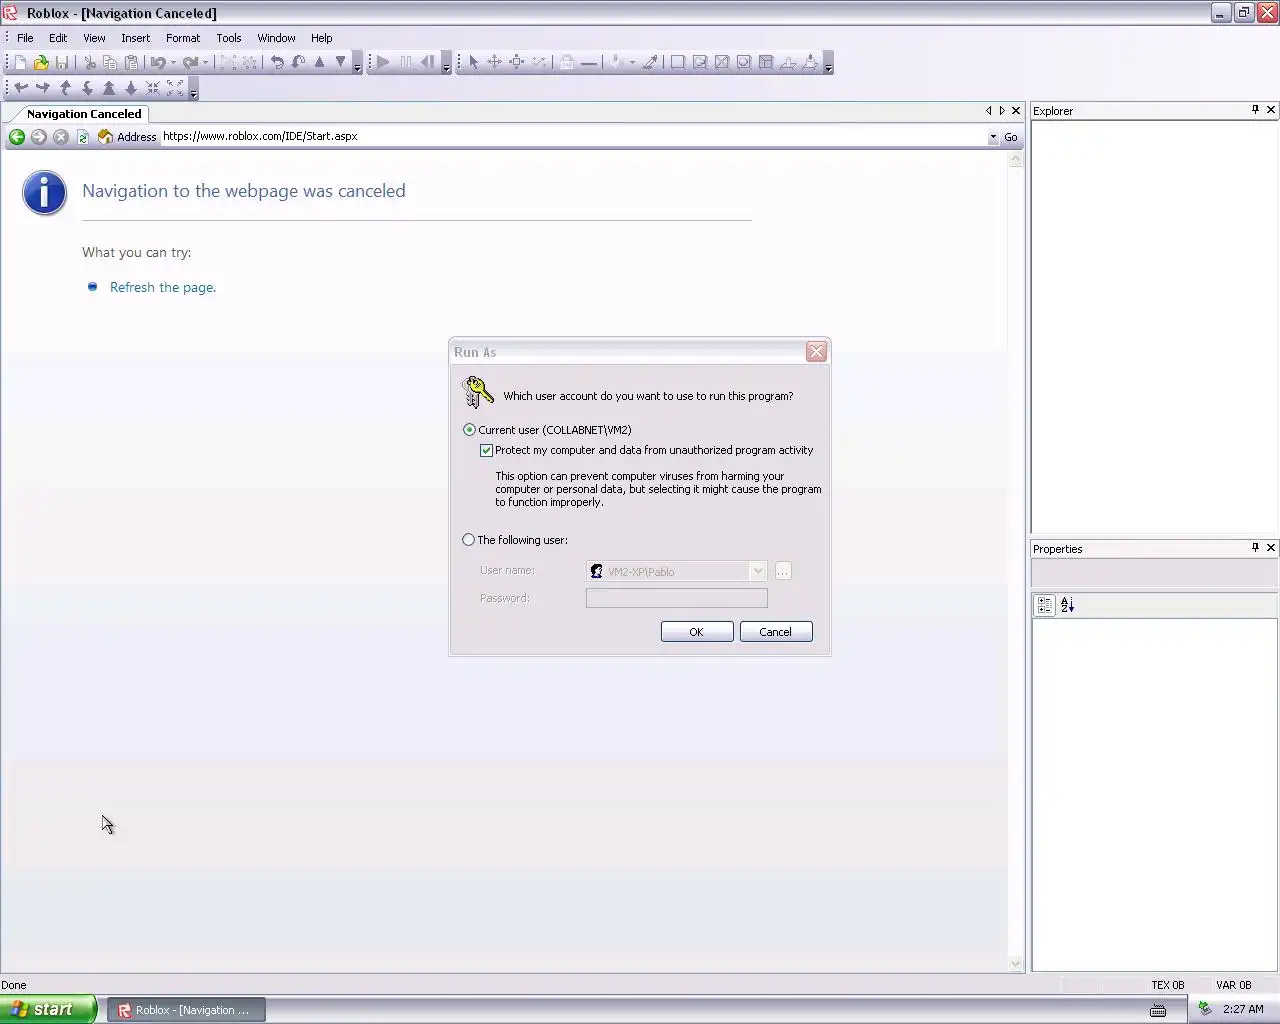Viewport: 1280px width, 1024px height.
Task: Pan camera right with arrow icon
Action: click(x=43, y=88)
